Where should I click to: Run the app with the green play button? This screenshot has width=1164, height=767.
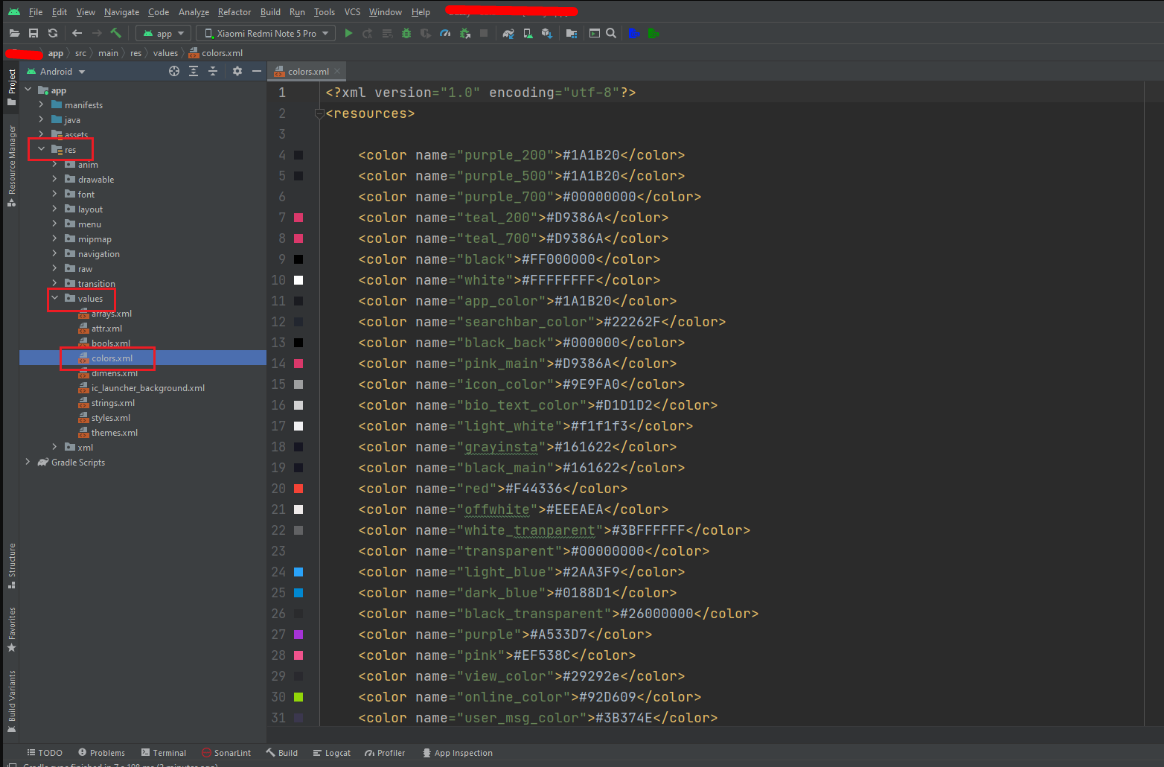click(x=348, y=33)
